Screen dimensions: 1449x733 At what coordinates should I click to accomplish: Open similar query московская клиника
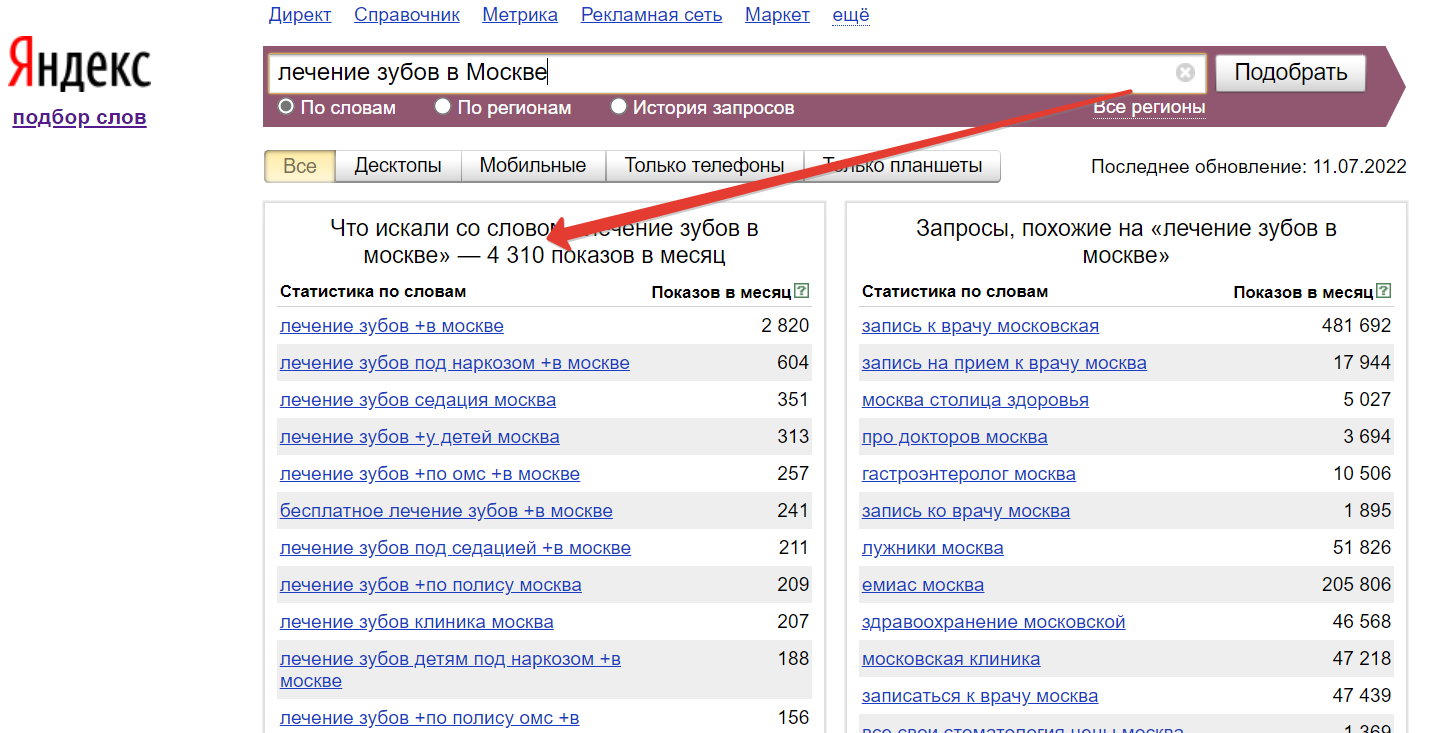pos(951,659)
